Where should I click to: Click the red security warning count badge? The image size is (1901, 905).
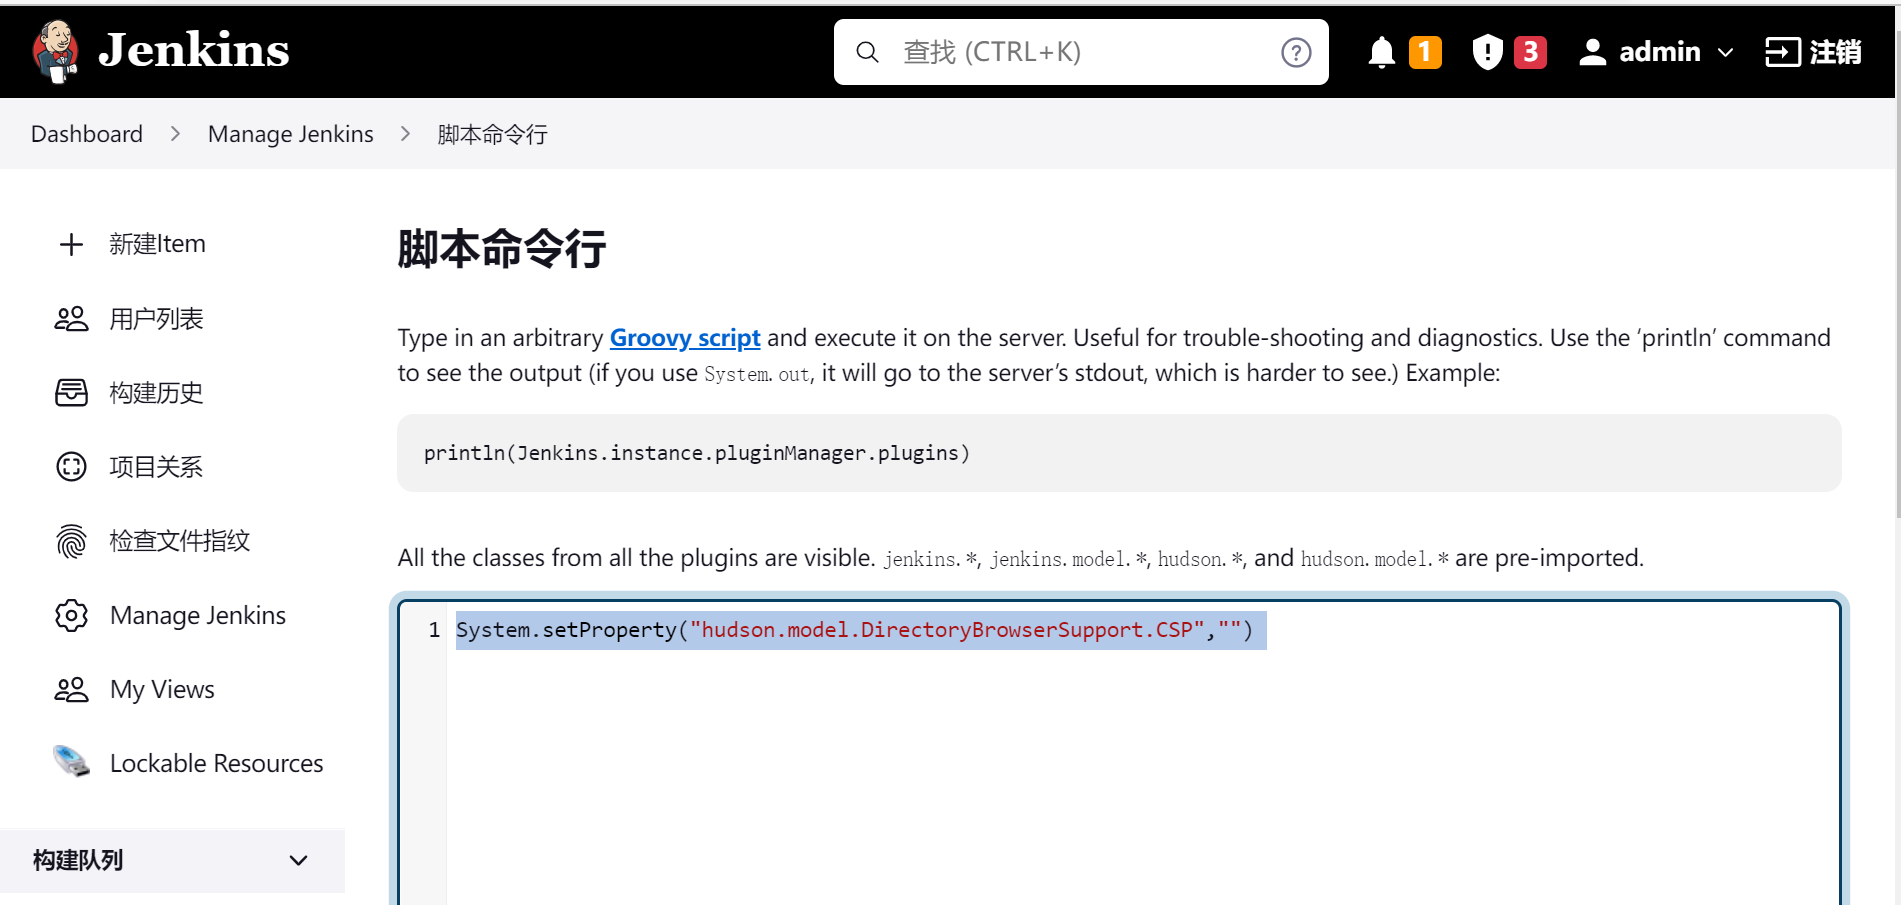[1530, 52]
